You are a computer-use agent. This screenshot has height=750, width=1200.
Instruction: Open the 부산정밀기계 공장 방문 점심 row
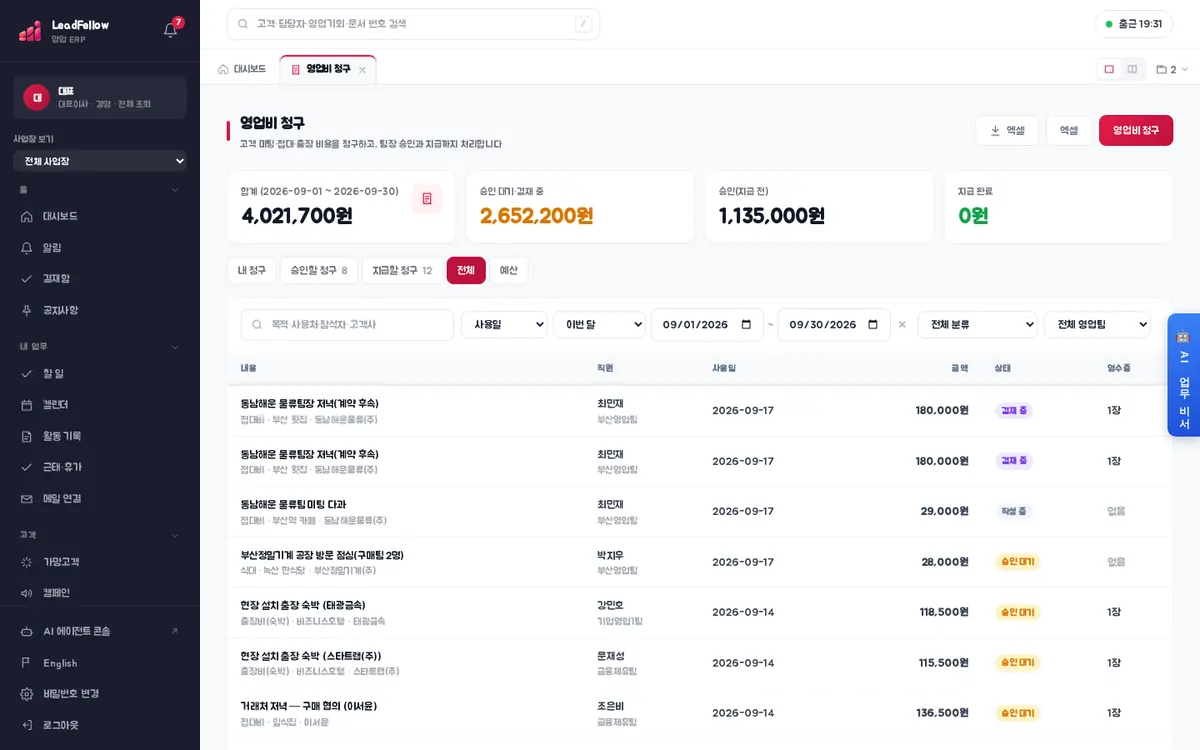tap(699, 562)
